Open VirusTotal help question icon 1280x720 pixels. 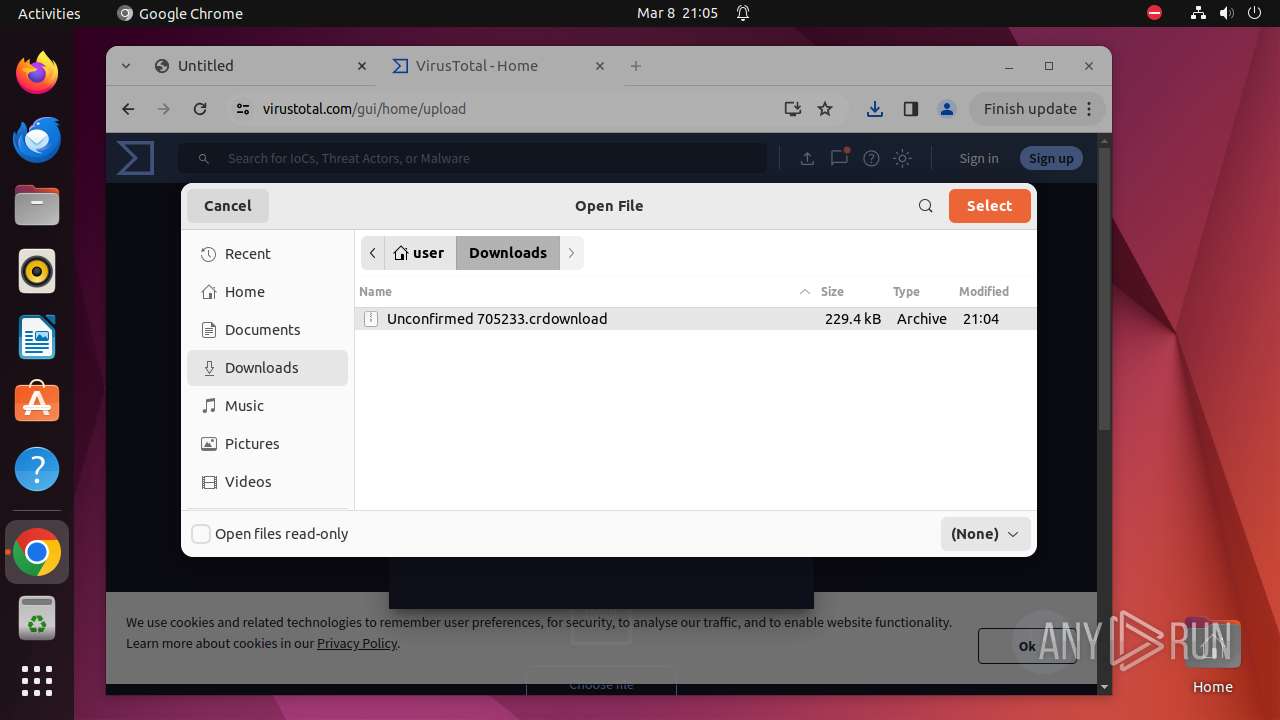[871, 158]
